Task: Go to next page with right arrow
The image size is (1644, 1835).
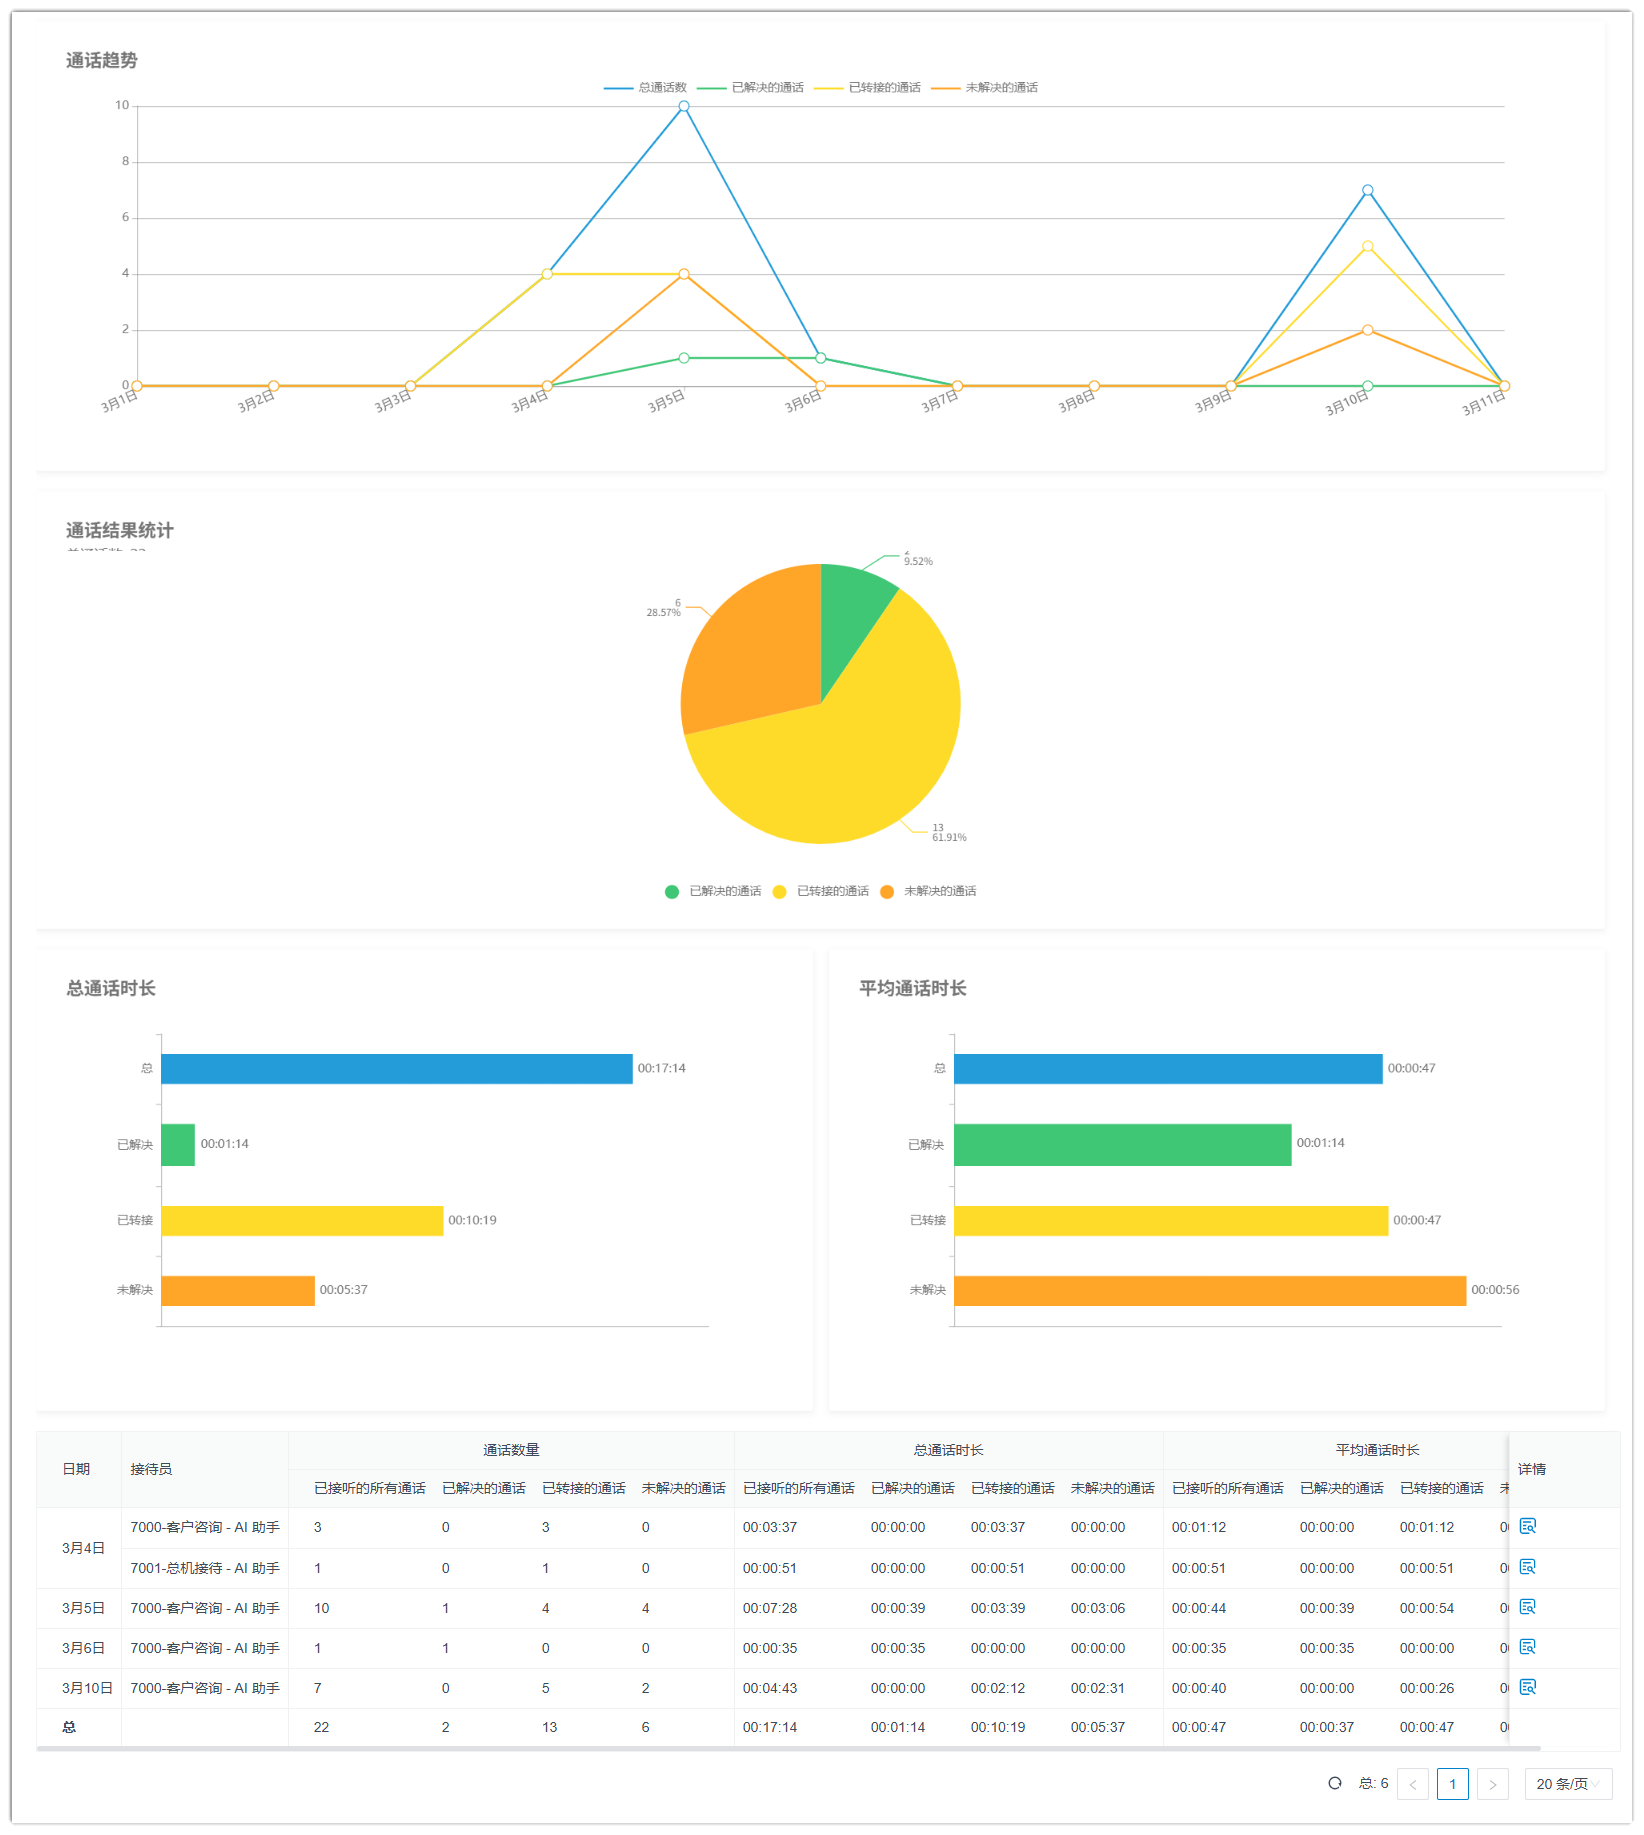Action: coord(1492,1784)
